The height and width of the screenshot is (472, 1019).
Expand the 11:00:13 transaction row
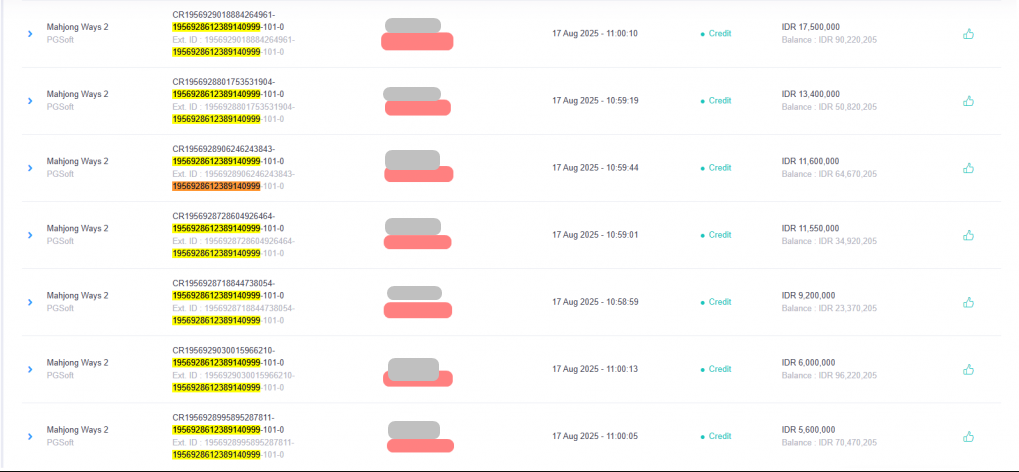[x=30, y=369]
